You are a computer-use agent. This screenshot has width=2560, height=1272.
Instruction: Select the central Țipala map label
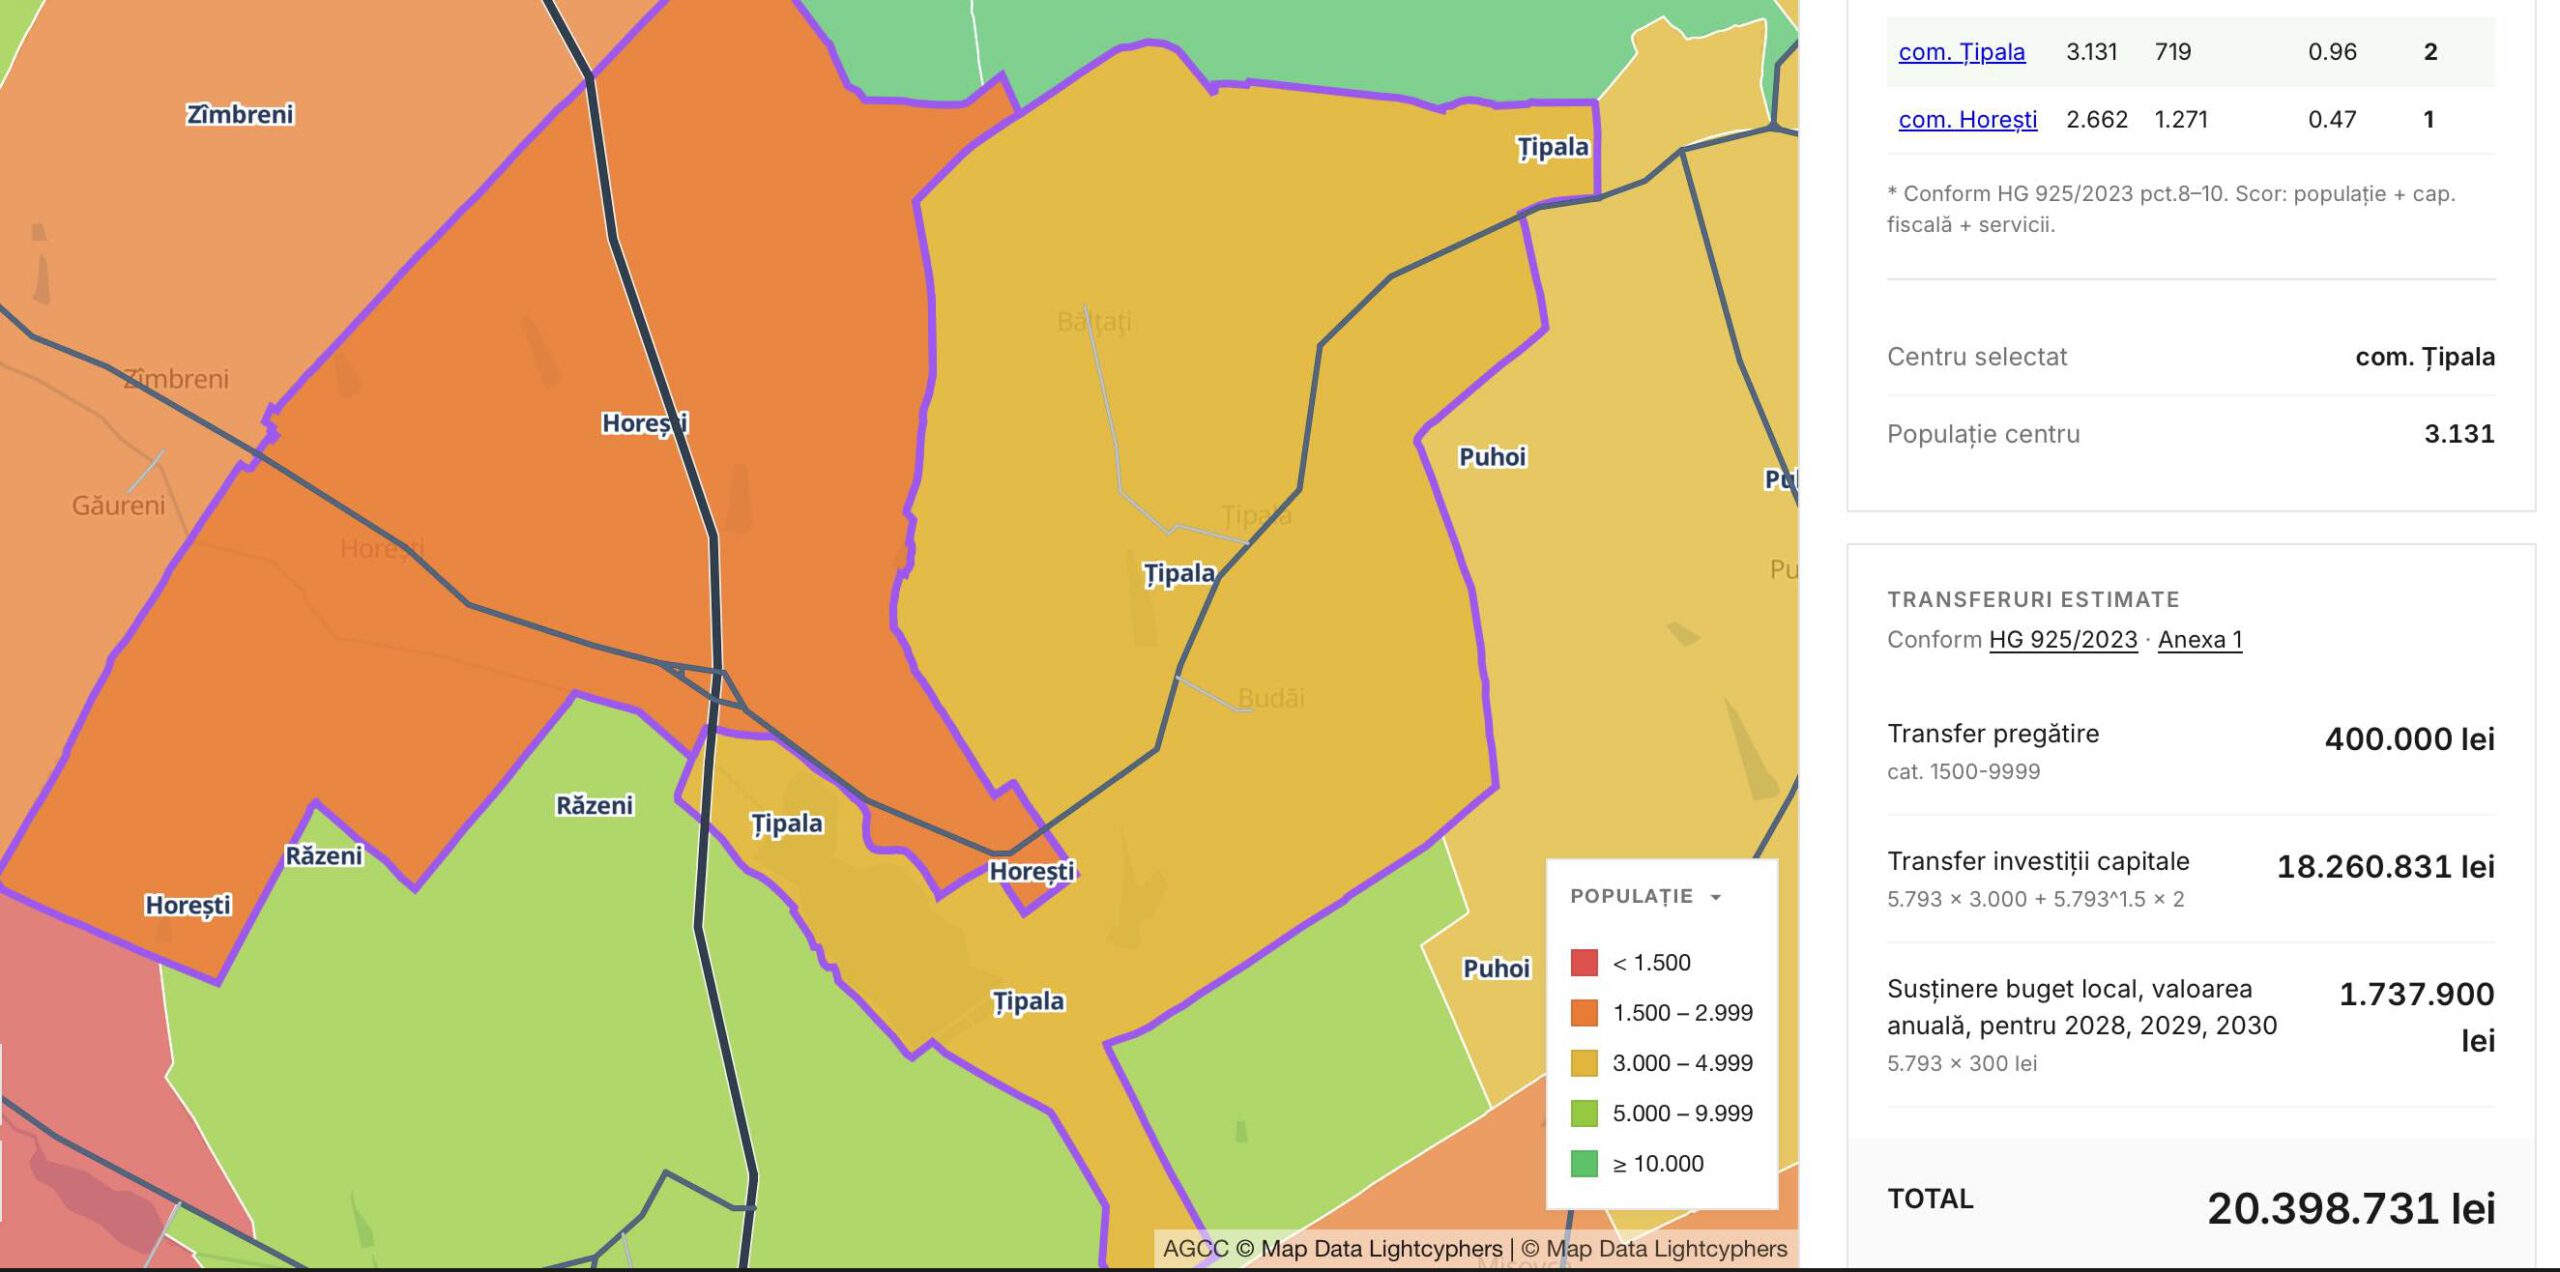pos(1179,574)
